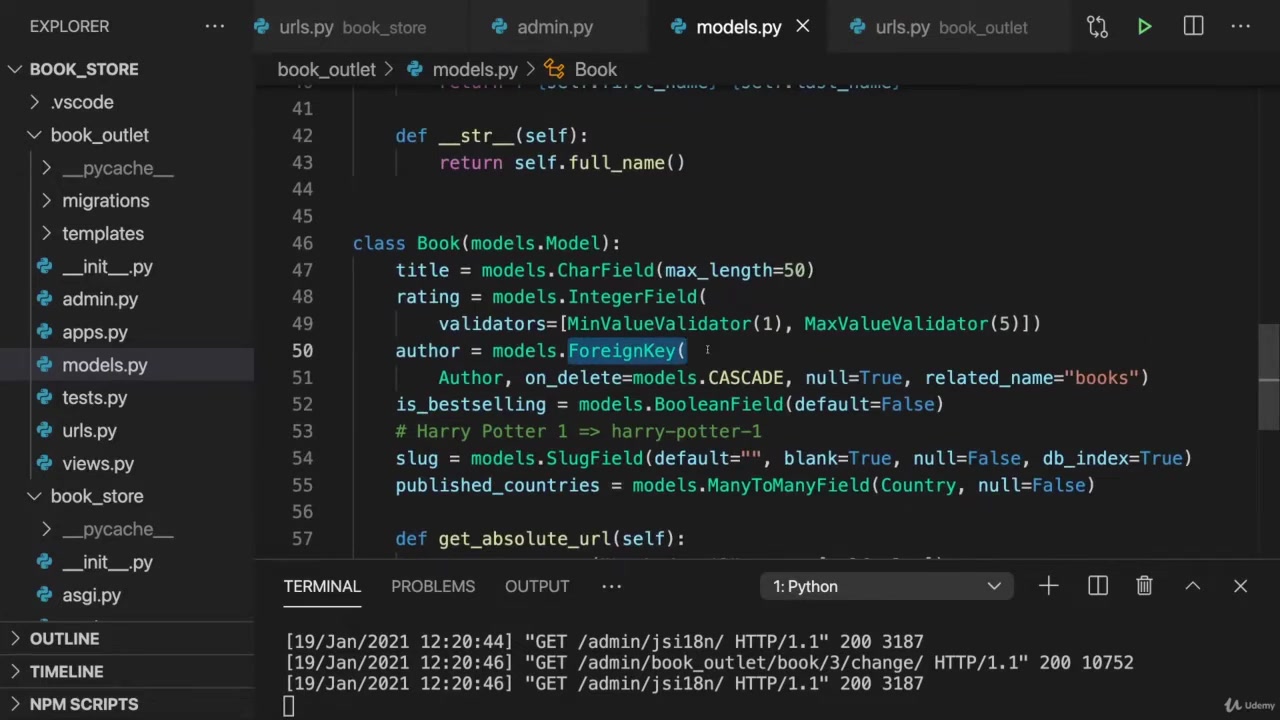Open the terminal selector dropdown '1: Python'
This screenshot has width=1280, height=720.
point(886,586)
